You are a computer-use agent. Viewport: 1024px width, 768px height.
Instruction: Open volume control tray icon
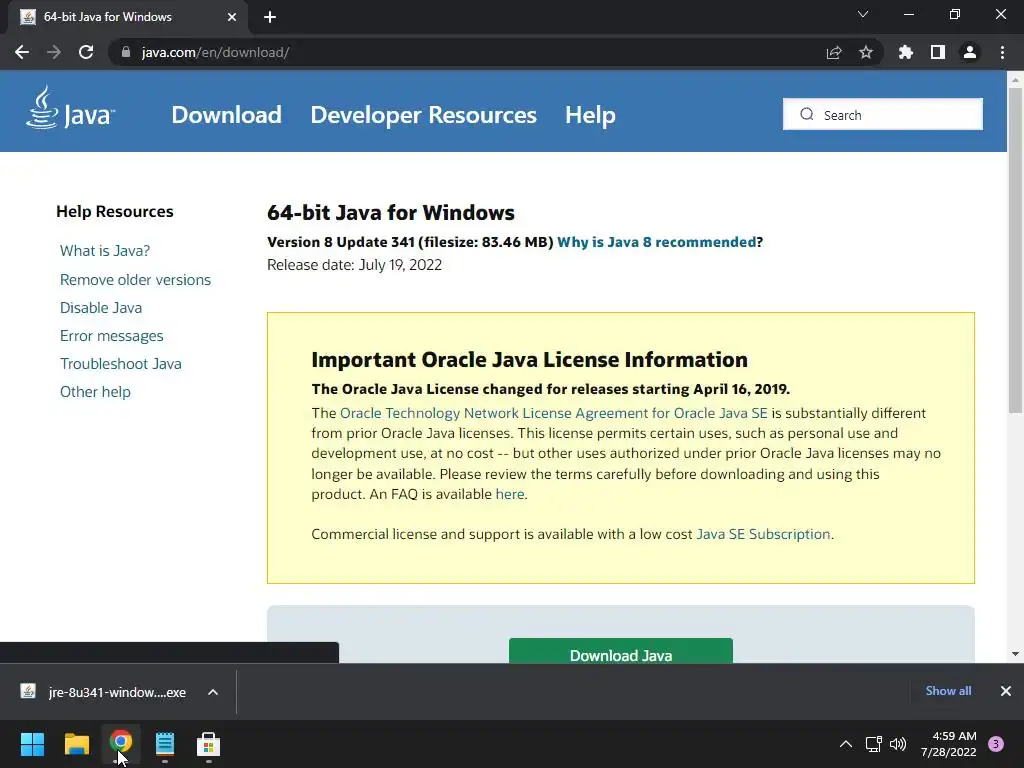pos(899,744)
